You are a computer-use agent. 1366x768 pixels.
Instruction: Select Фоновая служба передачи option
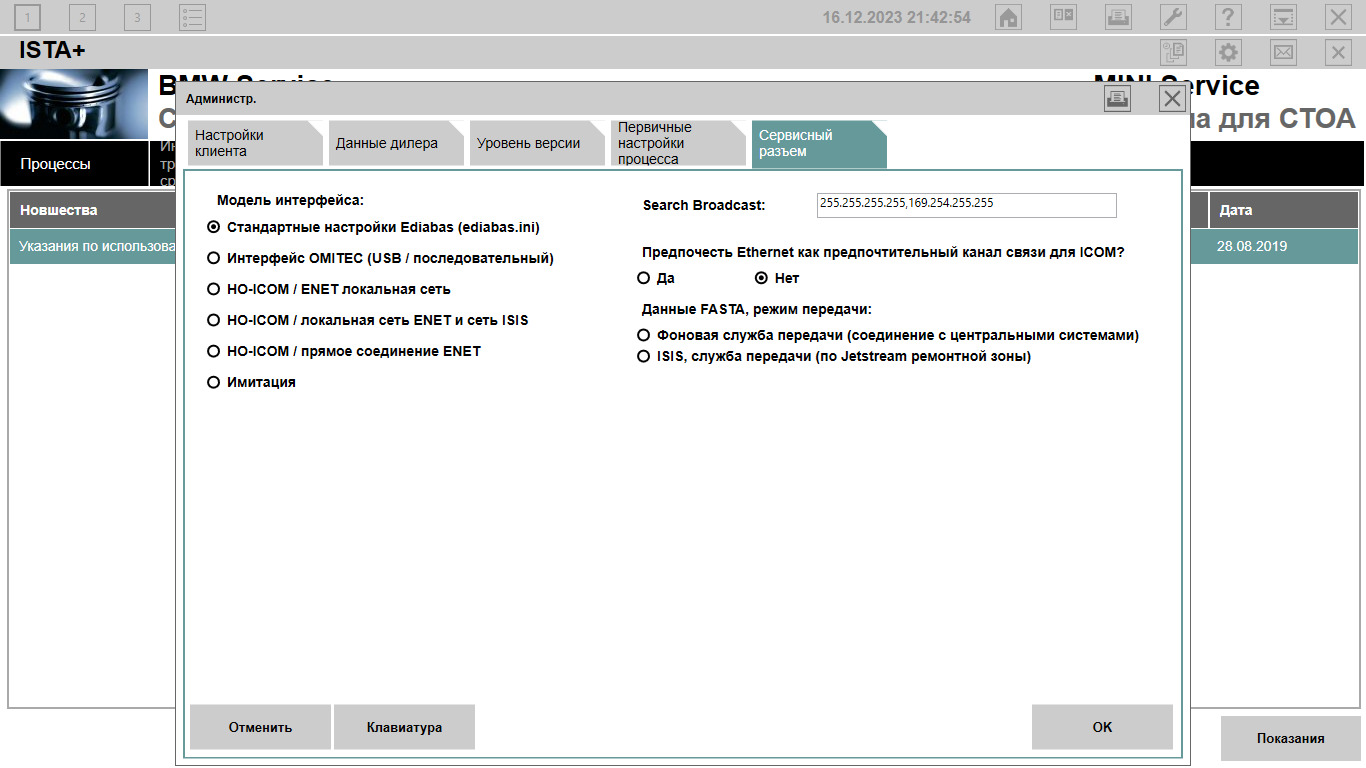pyautogui.click(x=644, y=335)
